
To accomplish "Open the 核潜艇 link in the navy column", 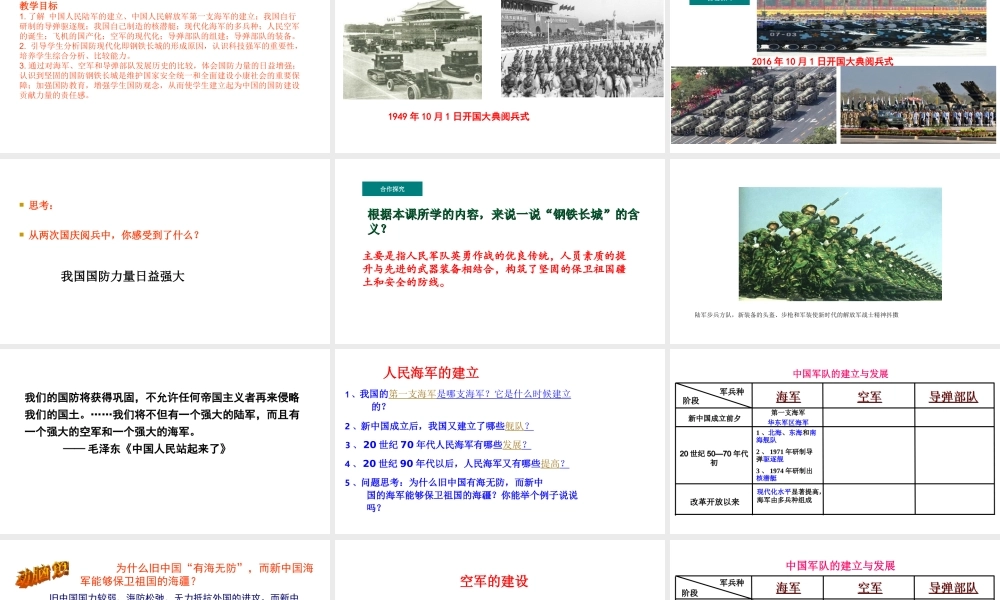I will click(x=767, y=478).
